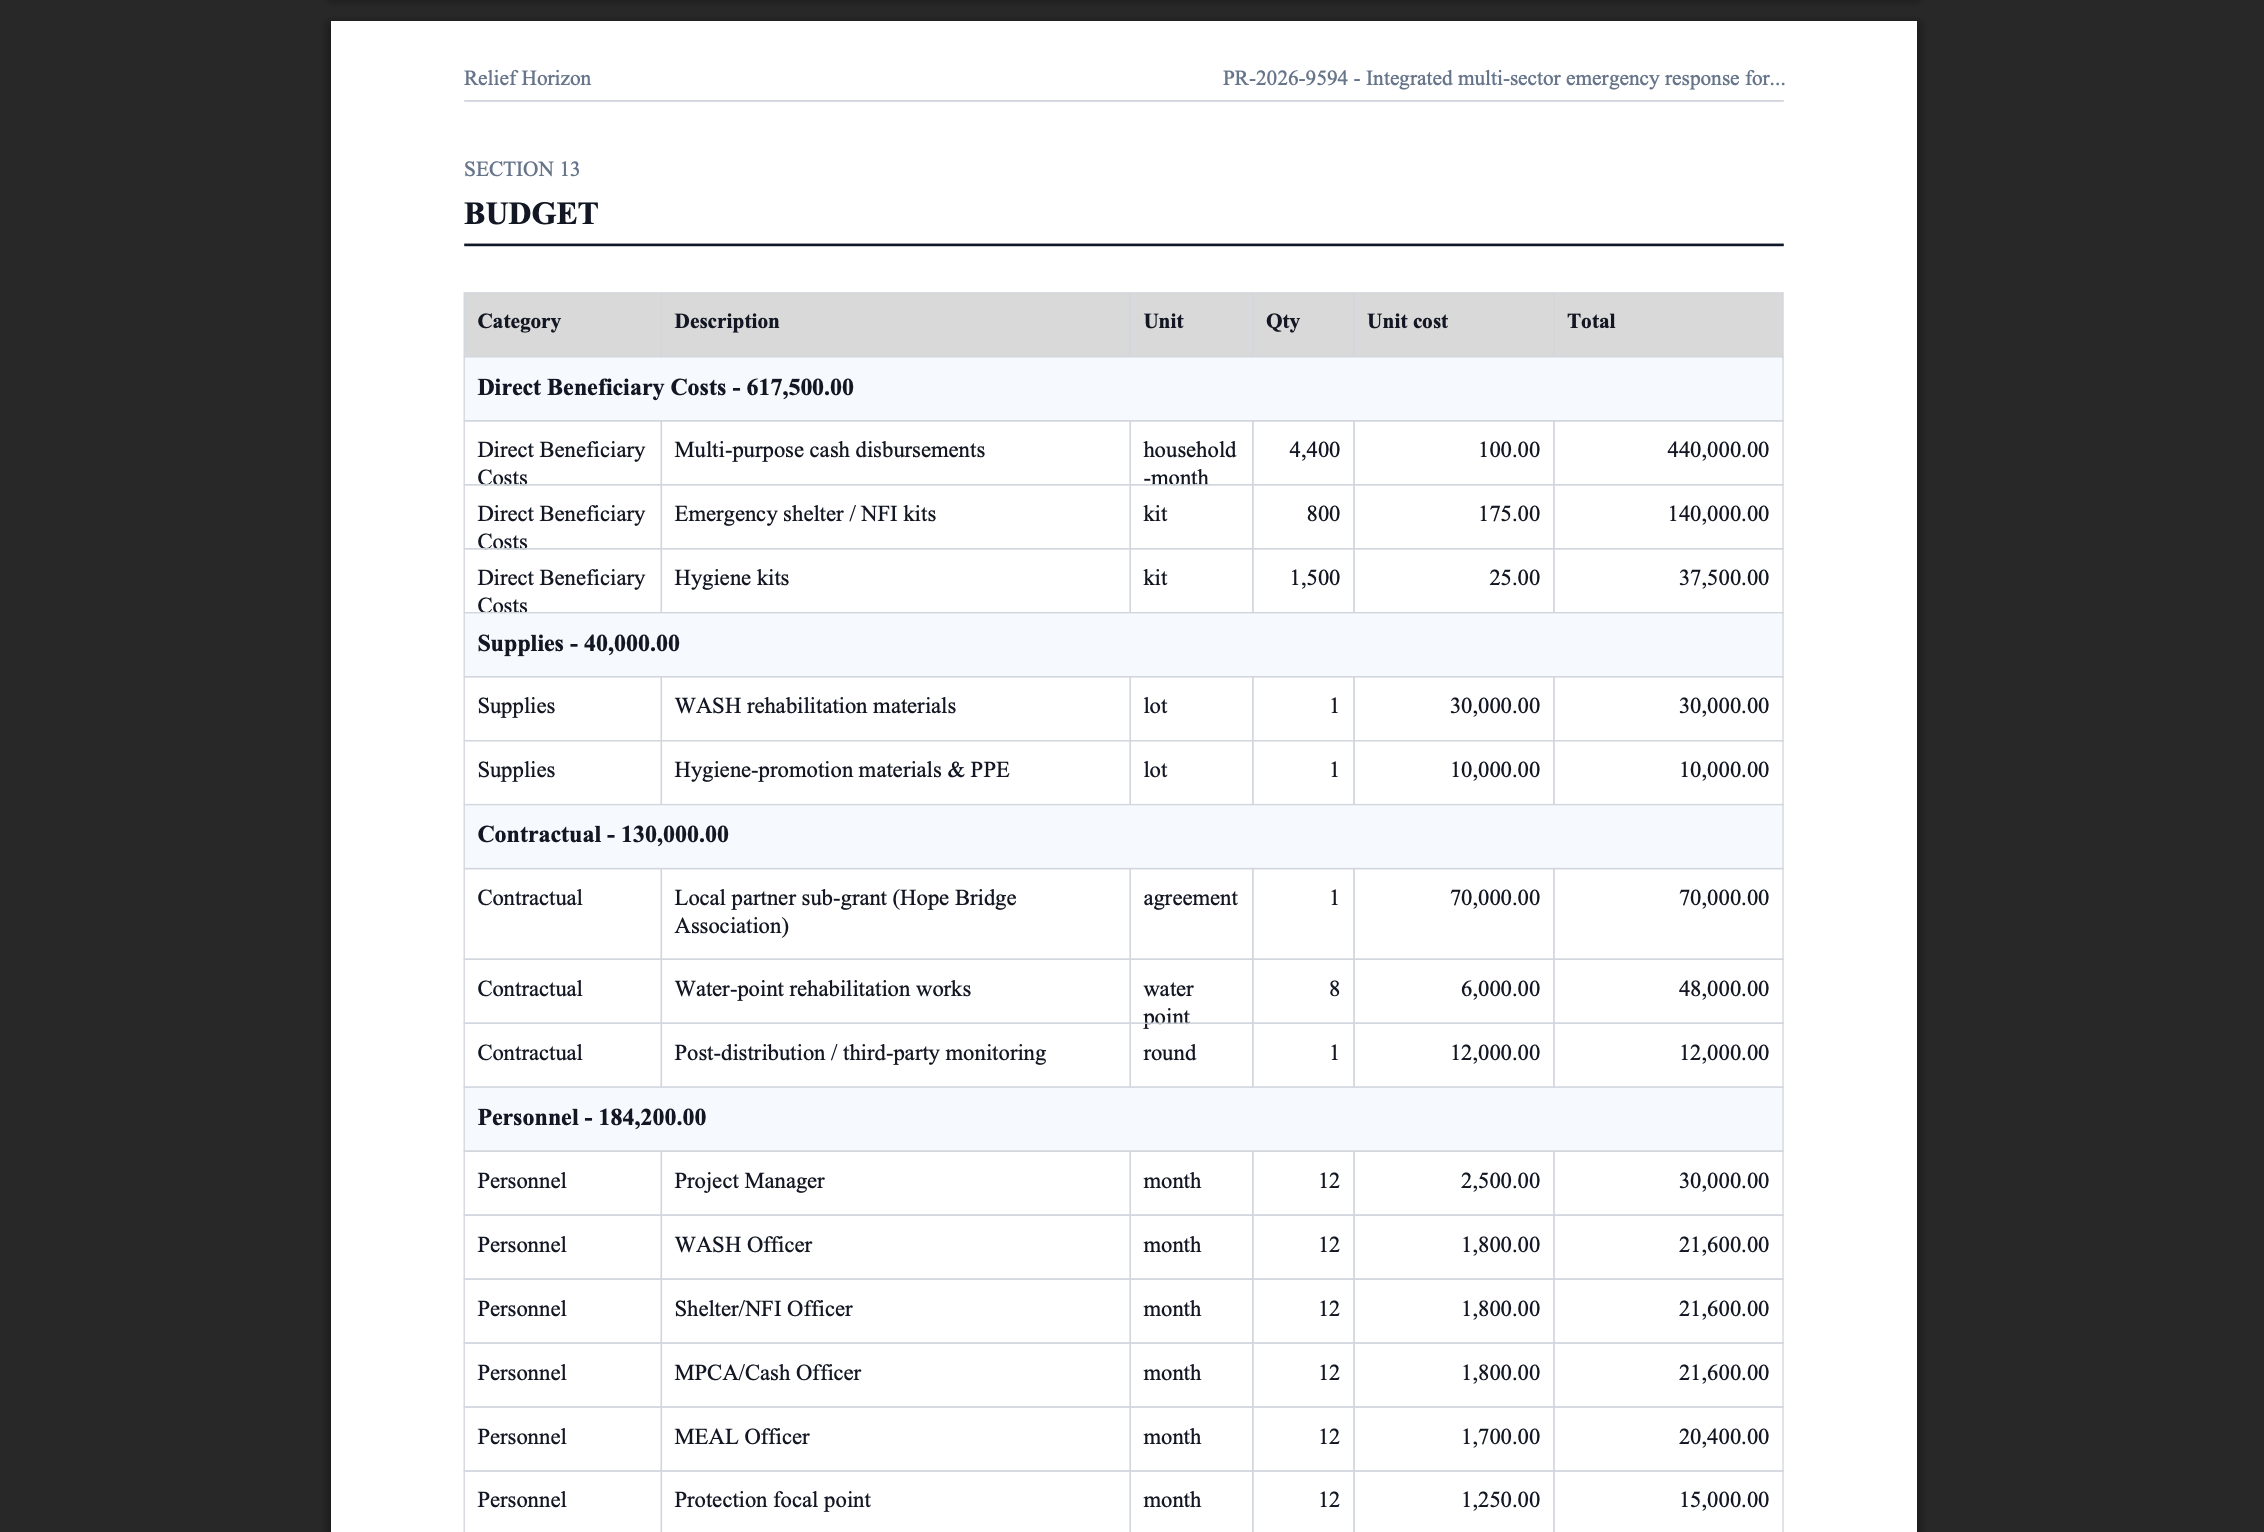Click the total '20,400.00'
Image resolution: width=2264 pixels, height=1532 pixels.
pos(1723,1437)
